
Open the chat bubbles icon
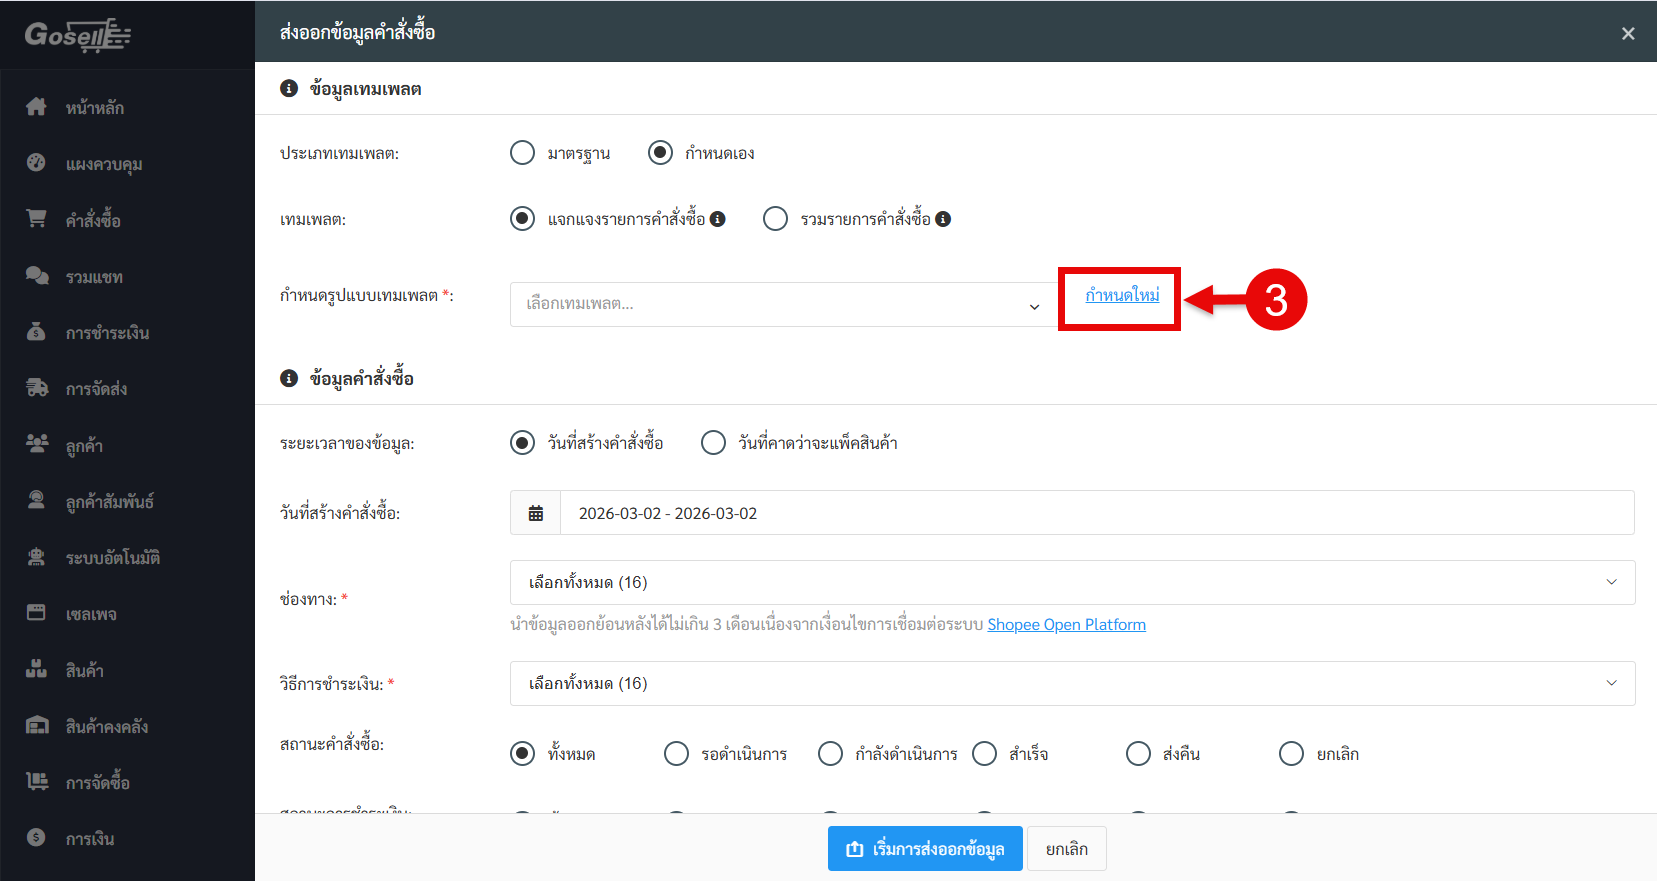click(36, 276)
